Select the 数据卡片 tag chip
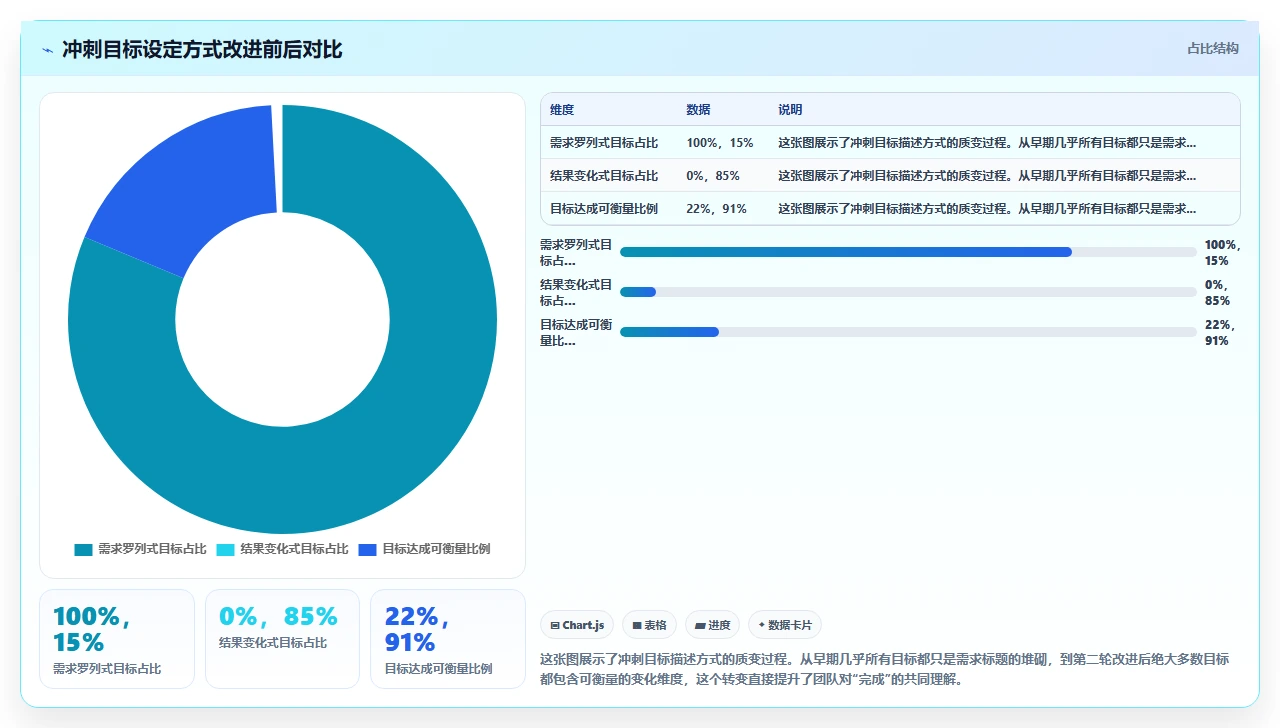The width and height of the screenshot is (1280, 728). [x=785, y=625]
